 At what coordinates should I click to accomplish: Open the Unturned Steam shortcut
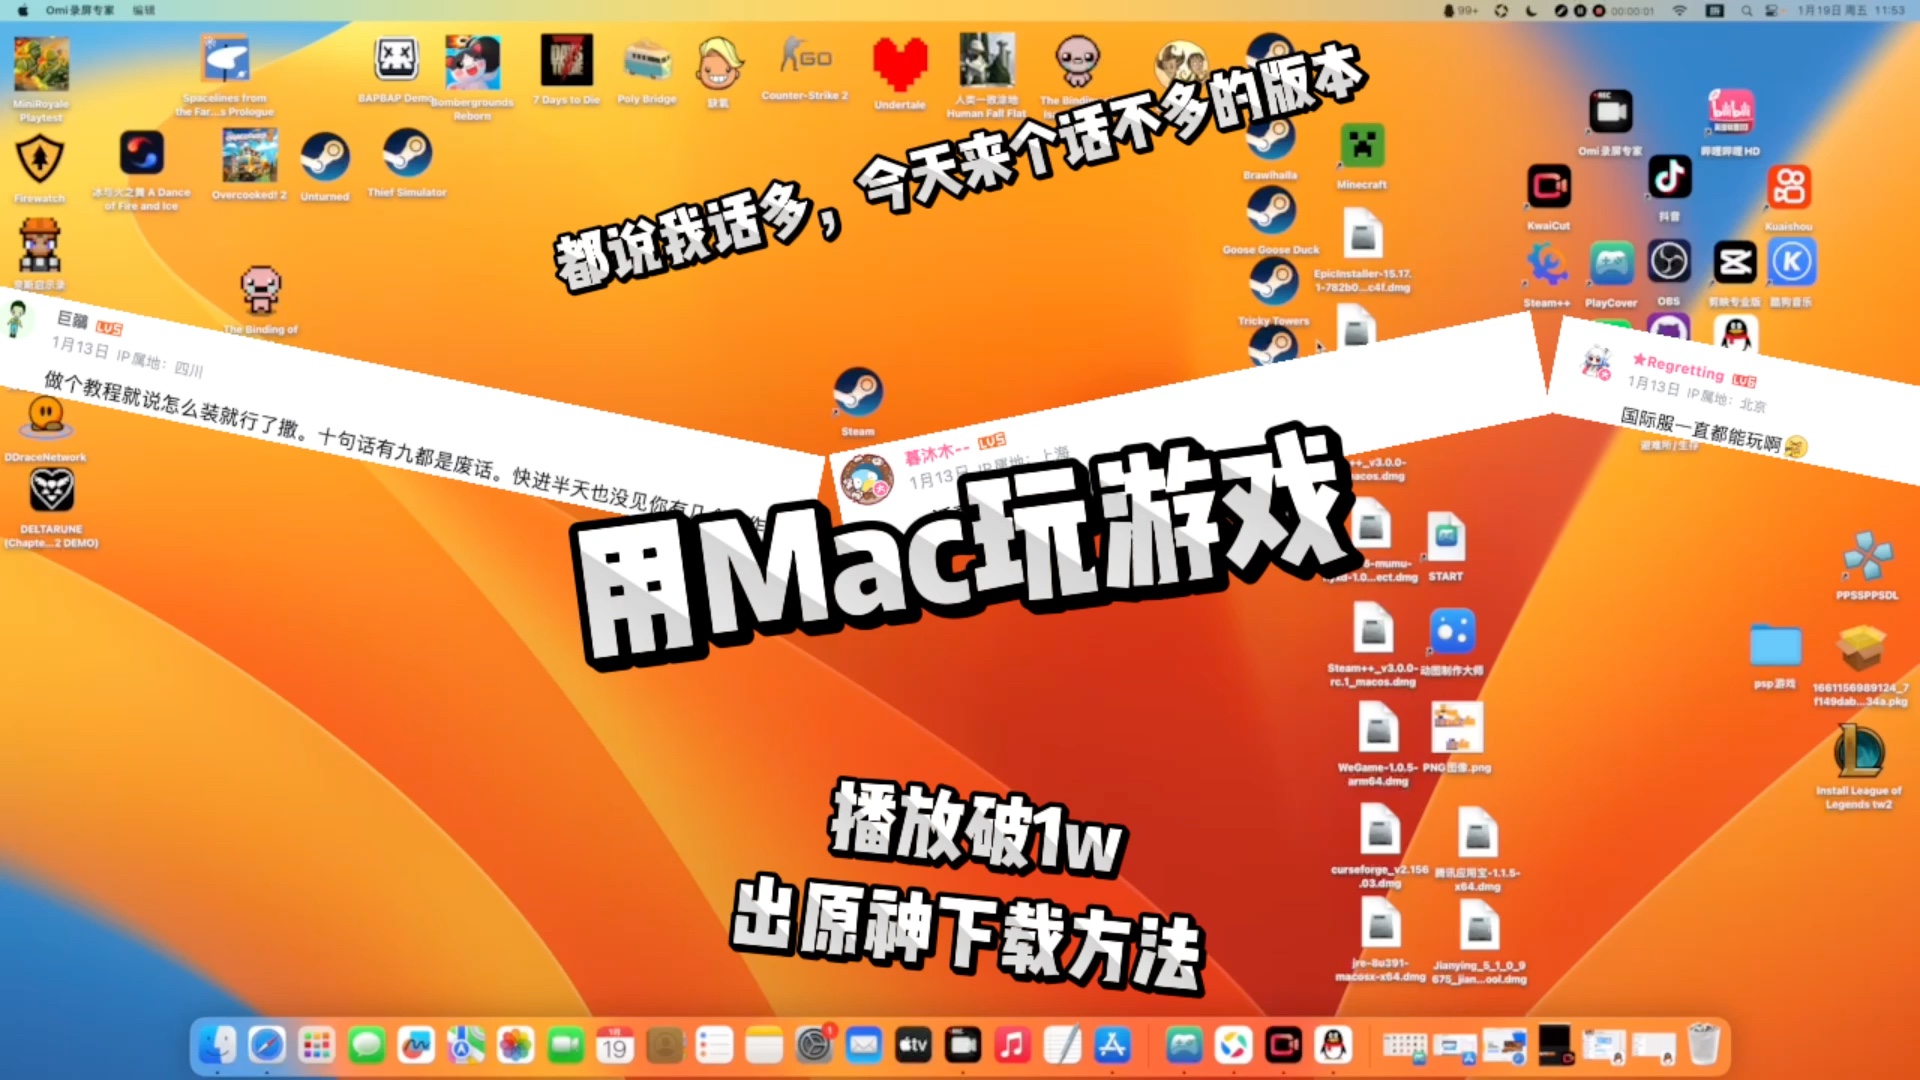tap(325, 158)
